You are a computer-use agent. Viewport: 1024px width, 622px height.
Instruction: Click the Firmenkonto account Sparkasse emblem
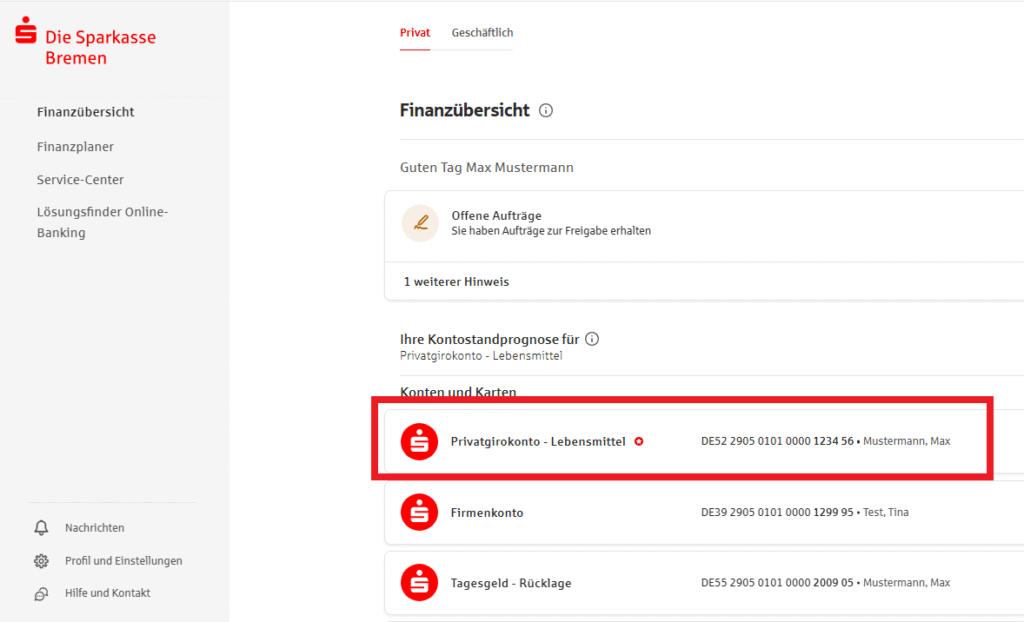click(419, 512)
